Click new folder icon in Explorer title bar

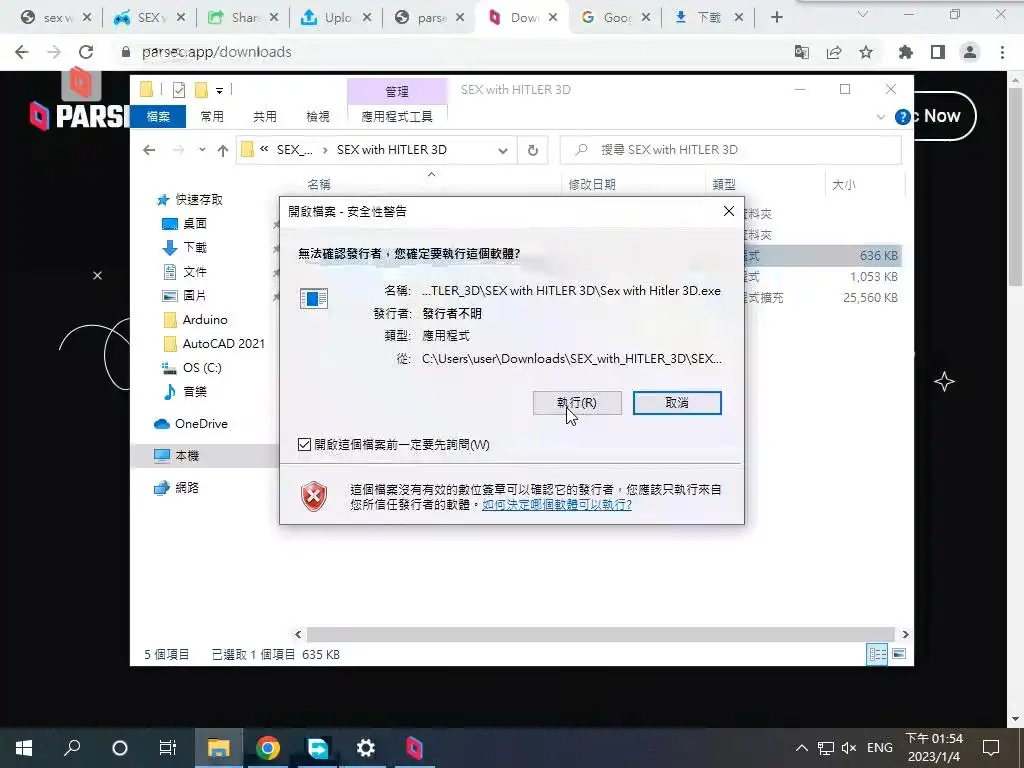pyautogui.click(x=201, y=89)
